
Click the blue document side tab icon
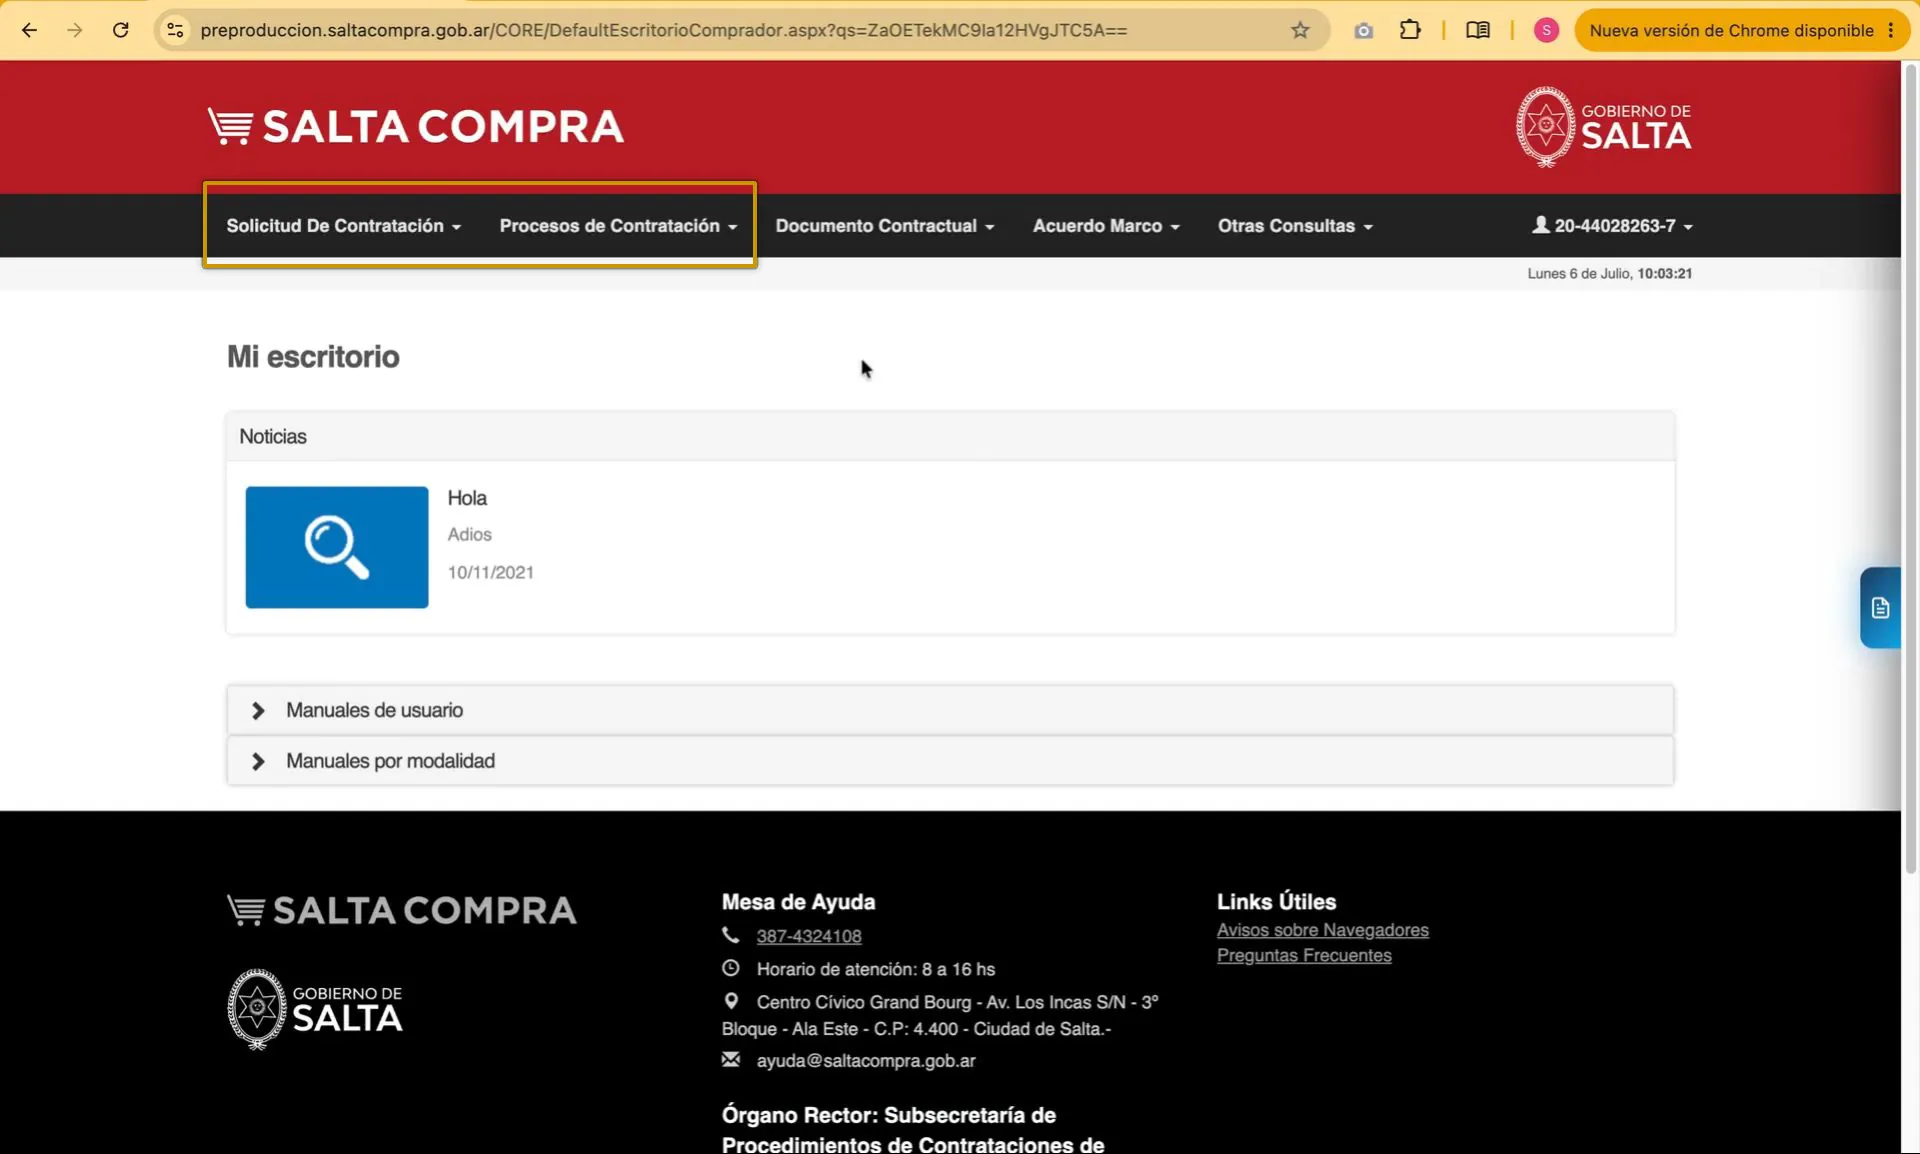pos(1880,608)
